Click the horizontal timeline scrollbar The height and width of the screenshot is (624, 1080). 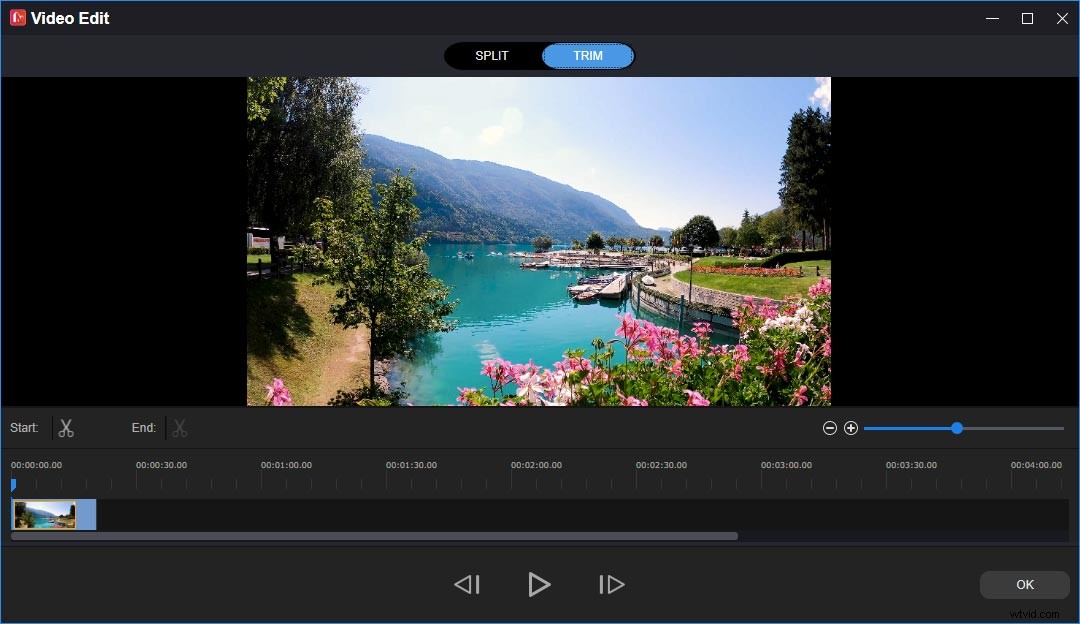(373, 535)
